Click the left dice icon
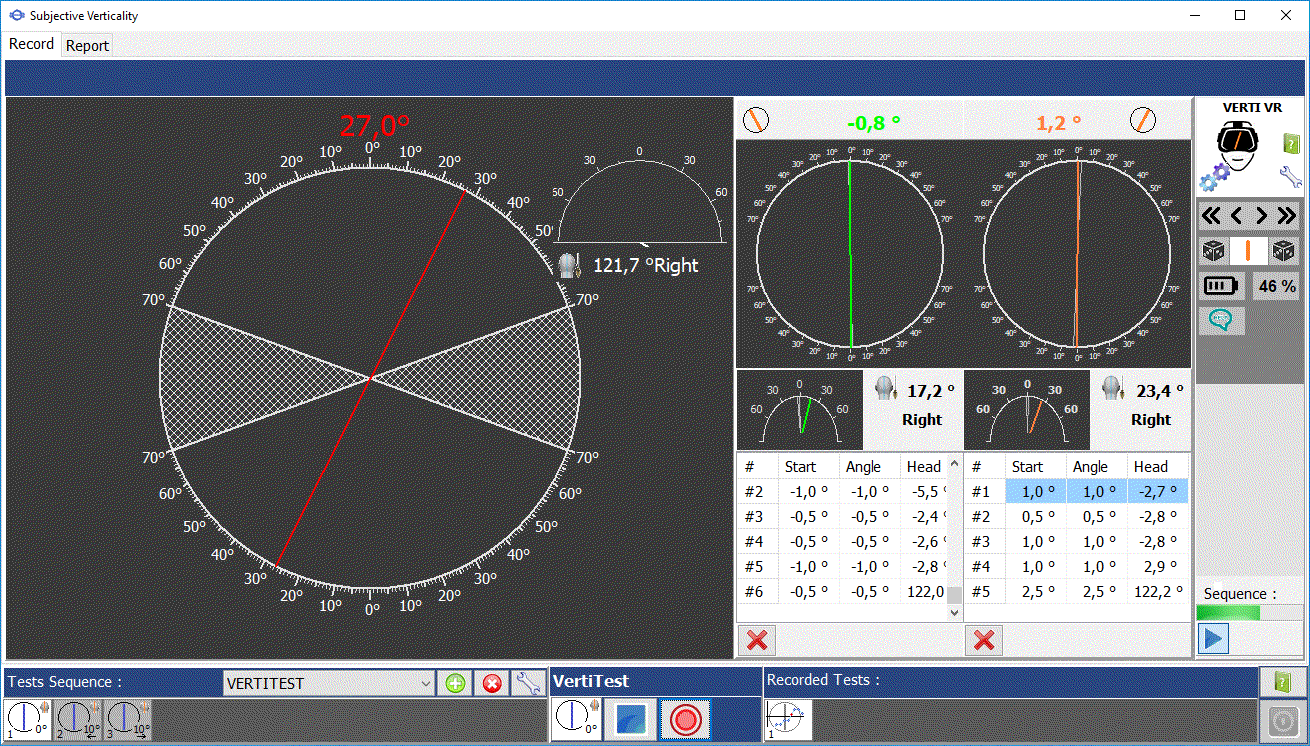Image resolution: width=1310 pixels, height=746 pixels. (1214, 250)
